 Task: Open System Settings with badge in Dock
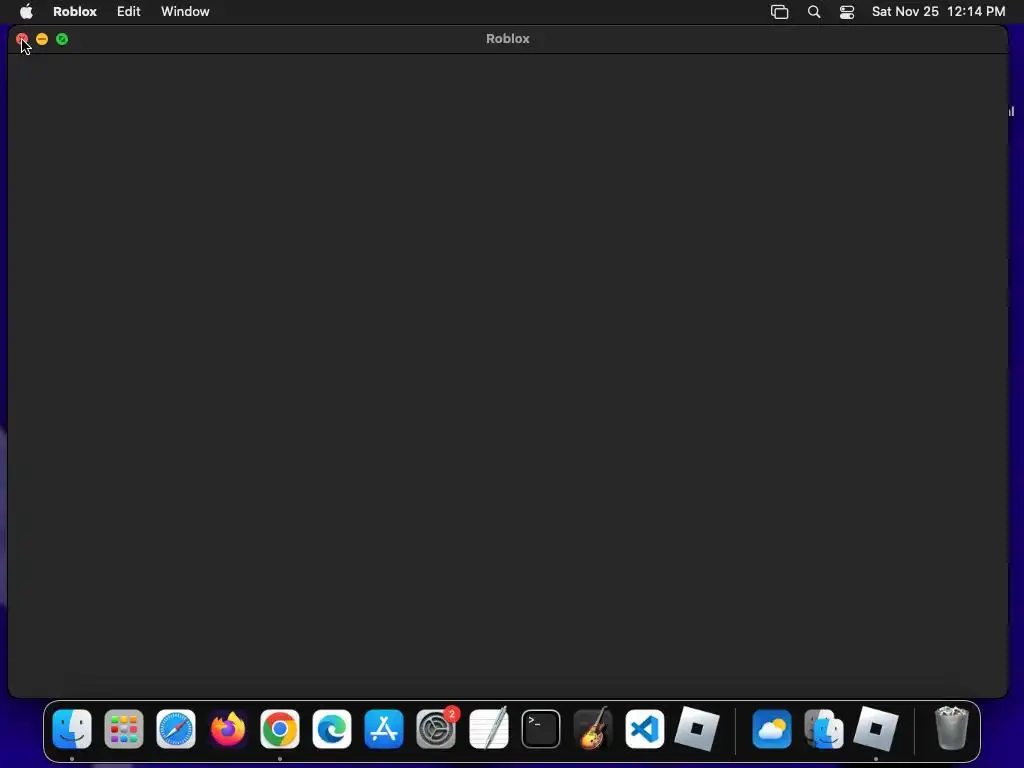(x=436, y=729)
